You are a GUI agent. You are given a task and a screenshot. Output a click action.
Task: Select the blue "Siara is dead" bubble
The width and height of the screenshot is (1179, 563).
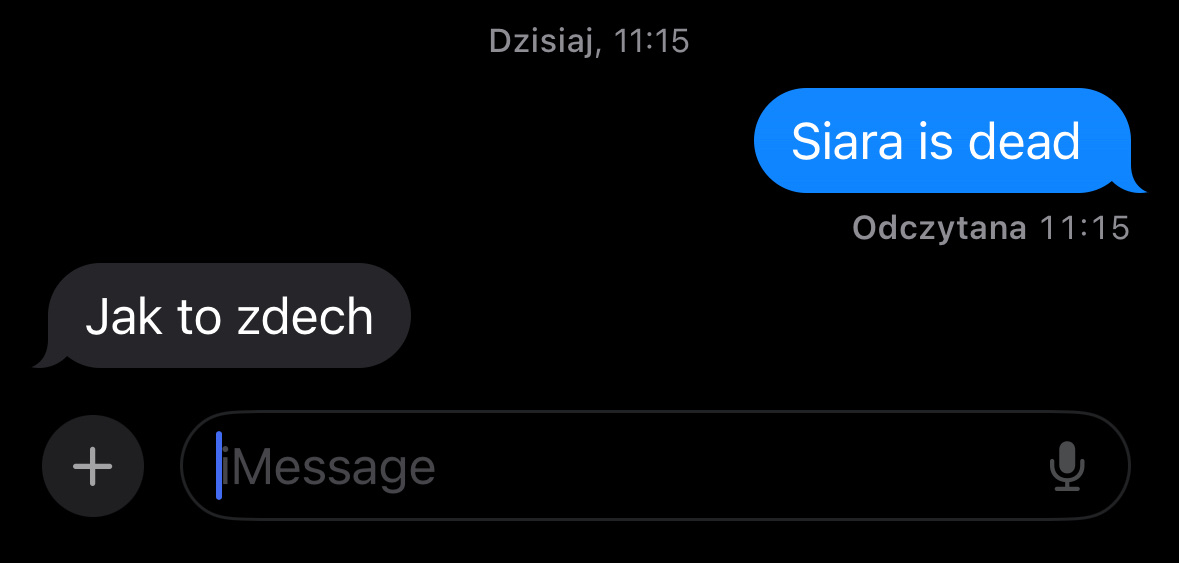point(942,141)
